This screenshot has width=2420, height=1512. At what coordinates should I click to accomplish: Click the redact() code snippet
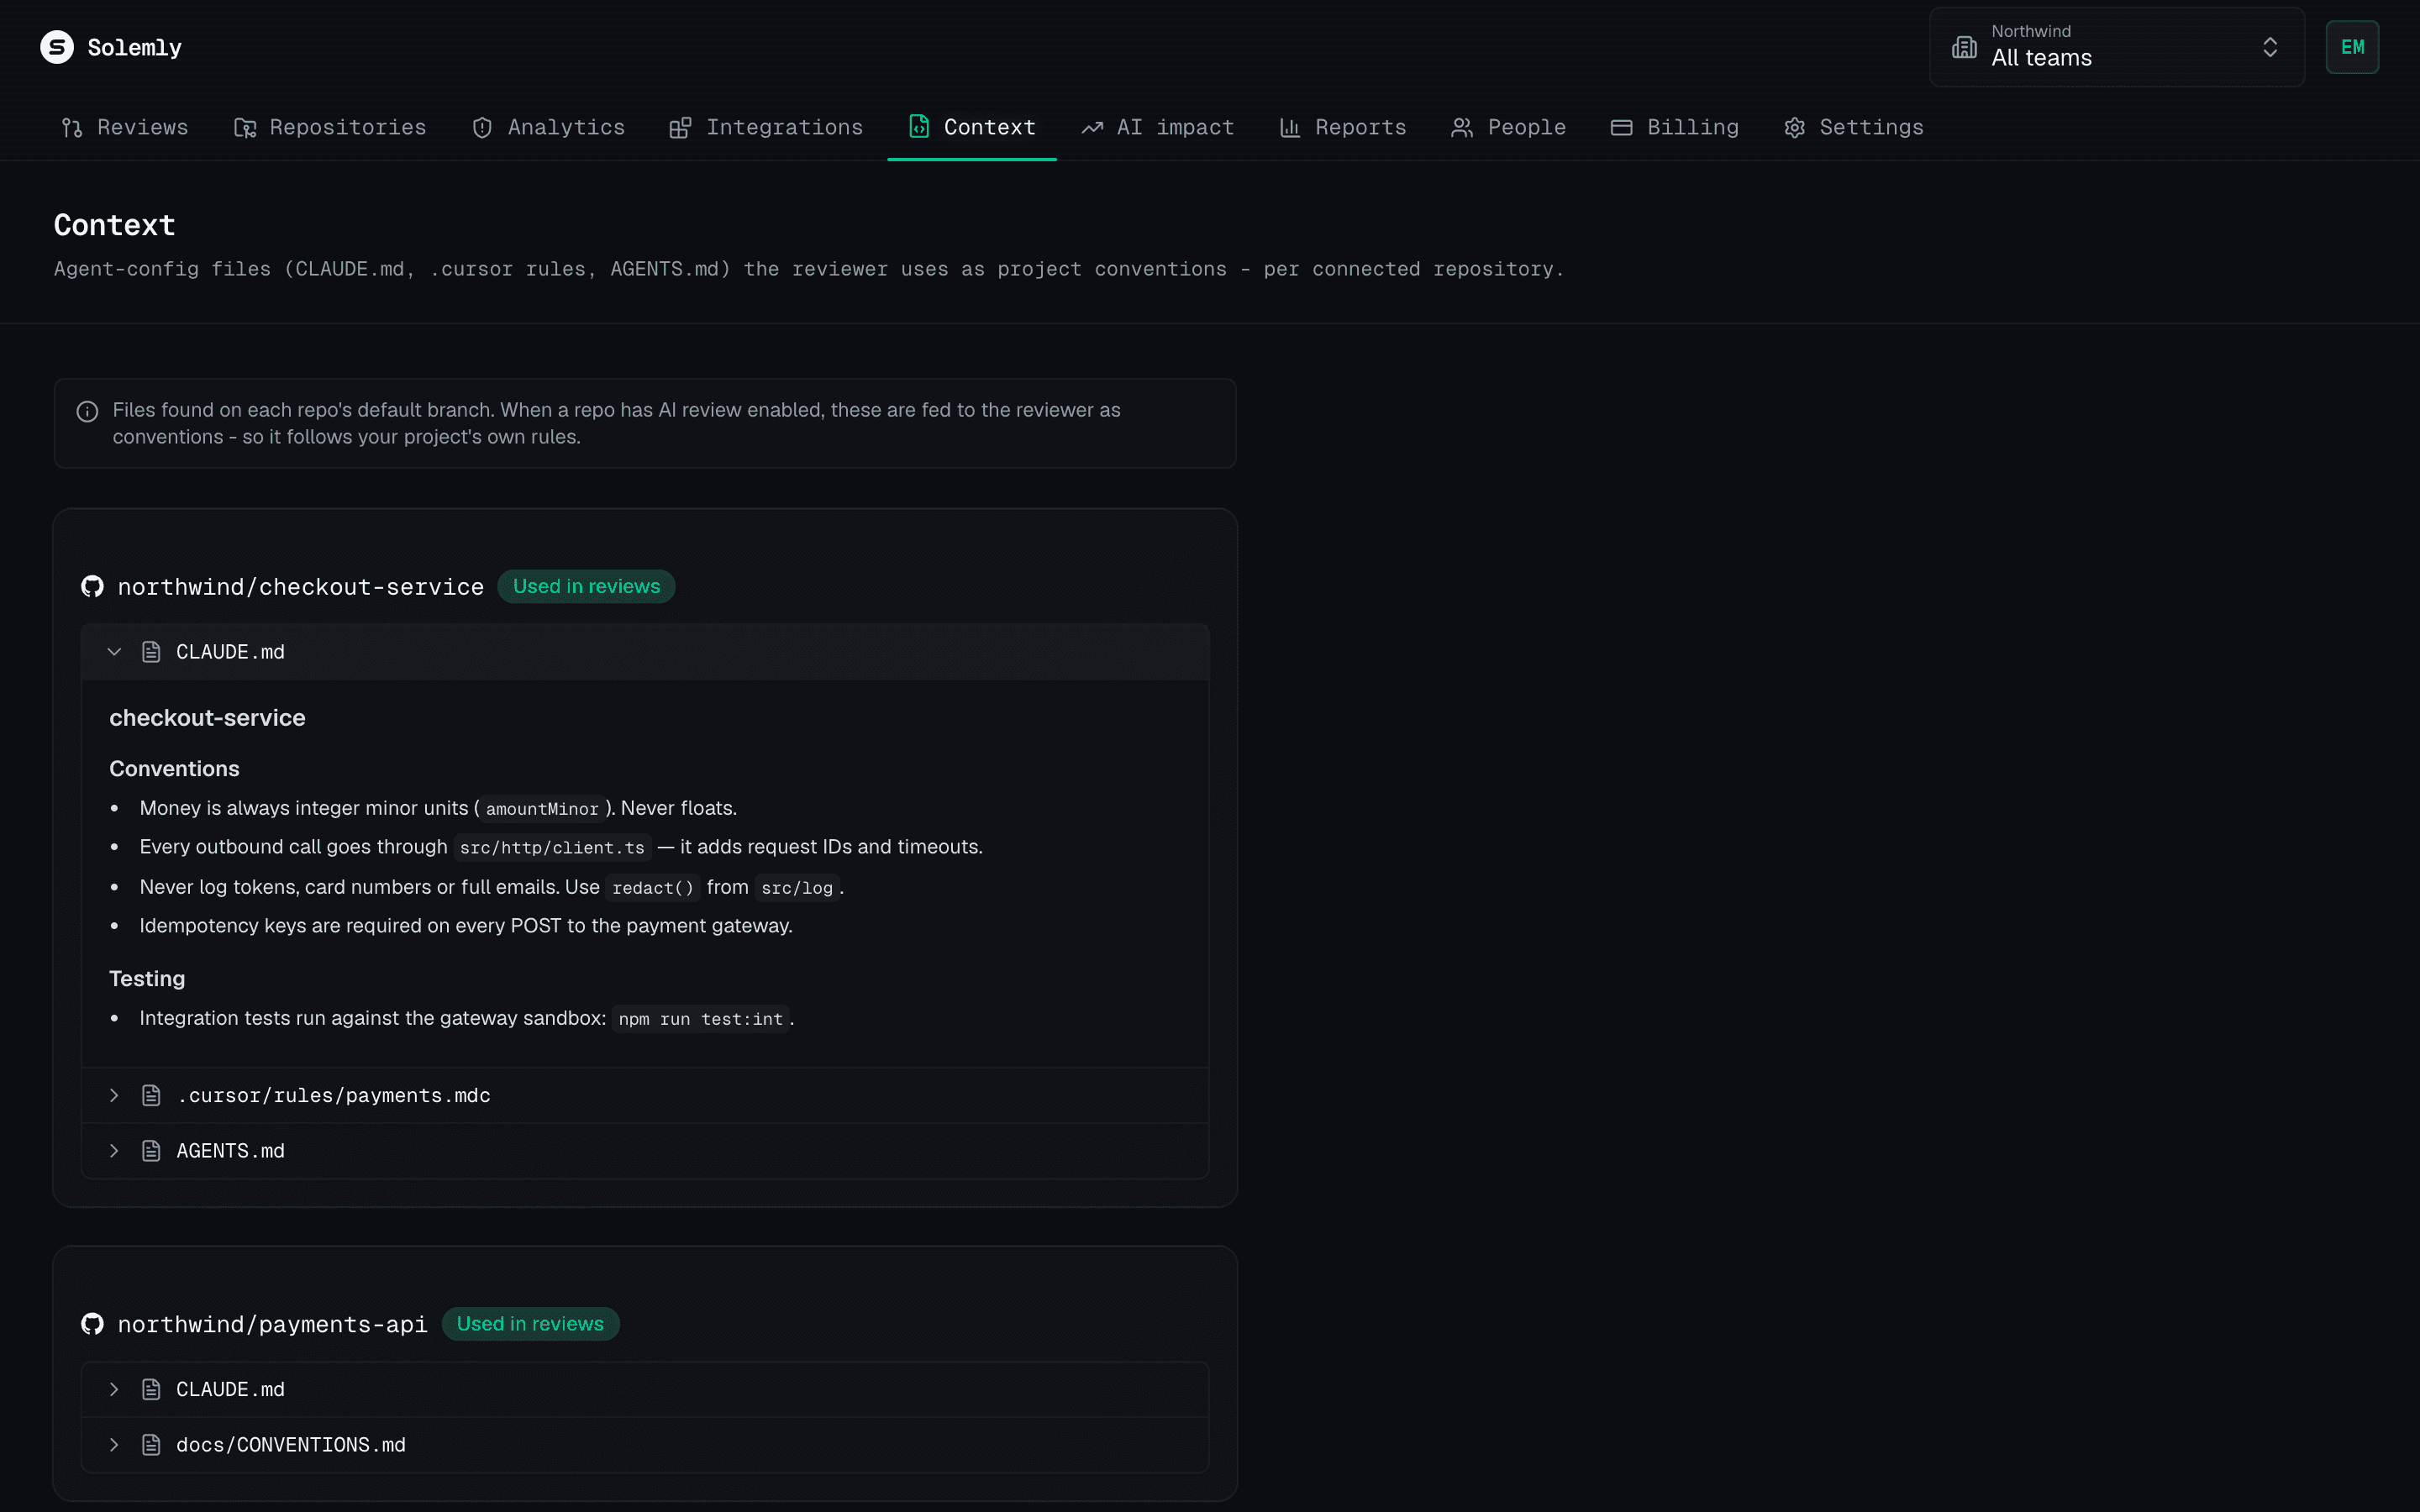click(653, 888)
